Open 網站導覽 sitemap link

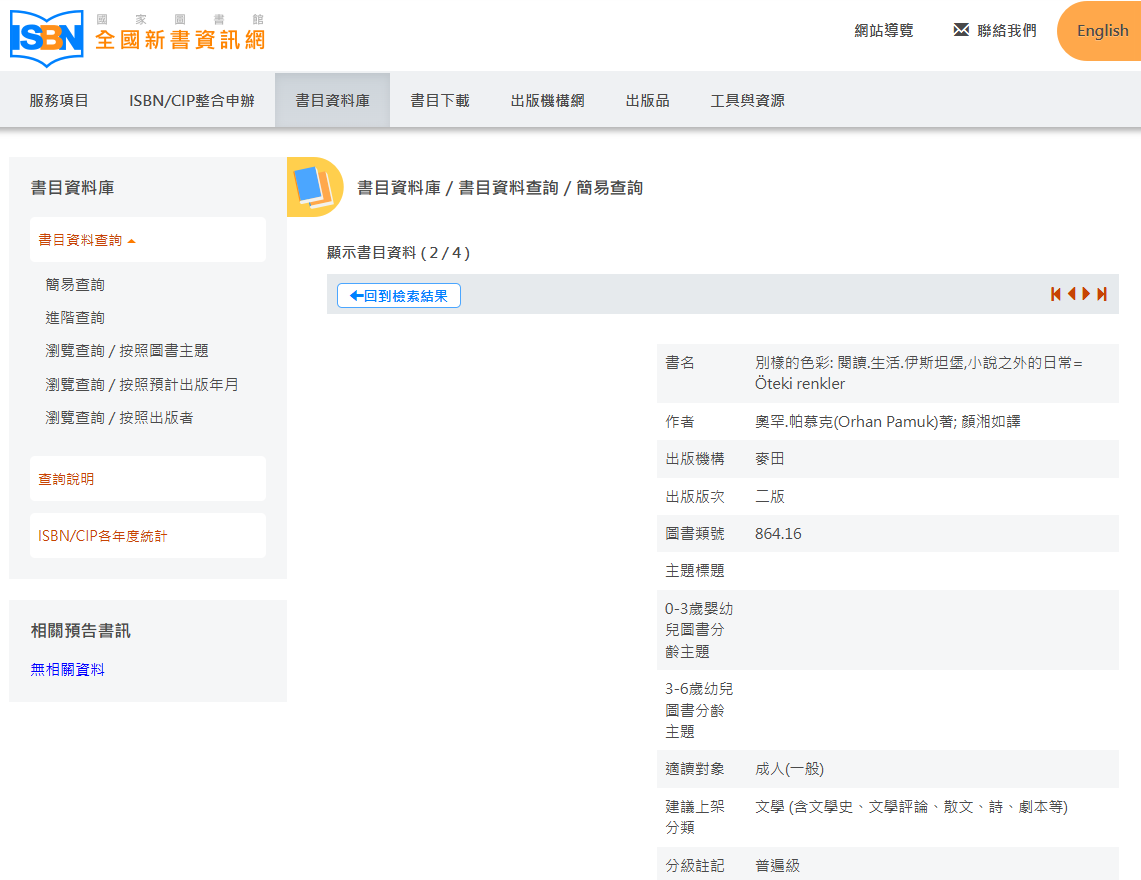(x=884, y=31)
